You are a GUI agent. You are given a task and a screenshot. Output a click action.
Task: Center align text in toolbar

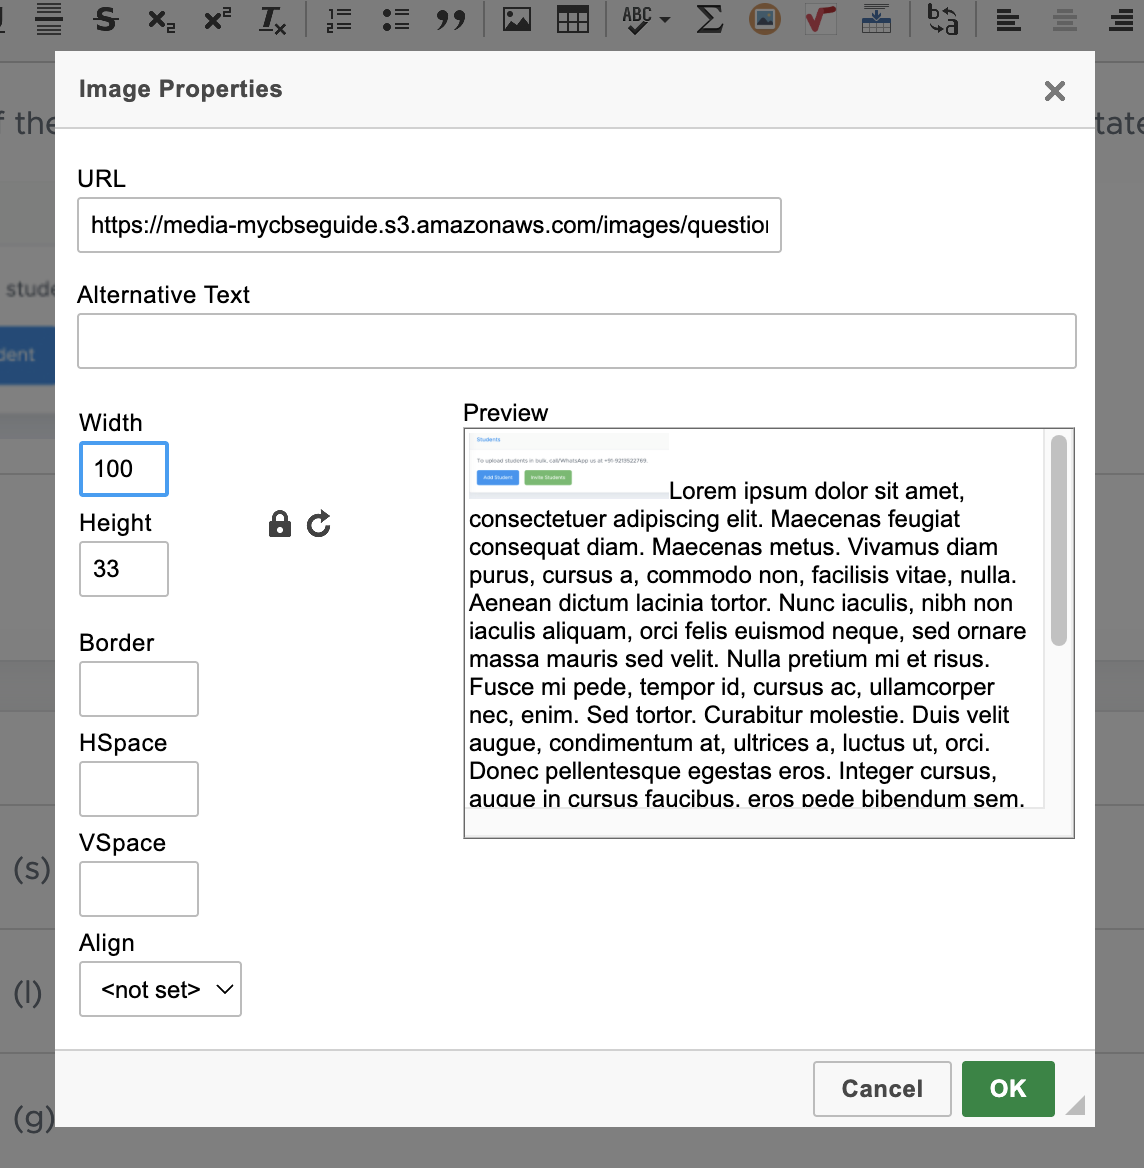coord(1064,20)
